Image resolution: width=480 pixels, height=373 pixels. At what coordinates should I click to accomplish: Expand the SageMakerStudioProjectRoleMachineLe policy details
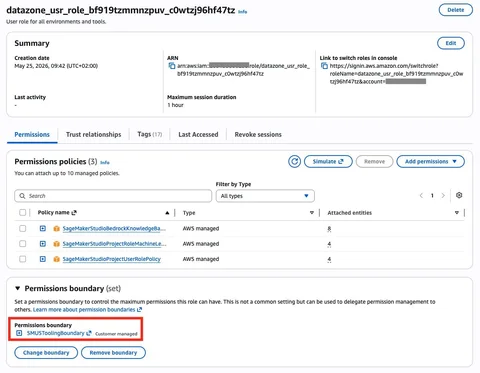click(x=43, y=244)
